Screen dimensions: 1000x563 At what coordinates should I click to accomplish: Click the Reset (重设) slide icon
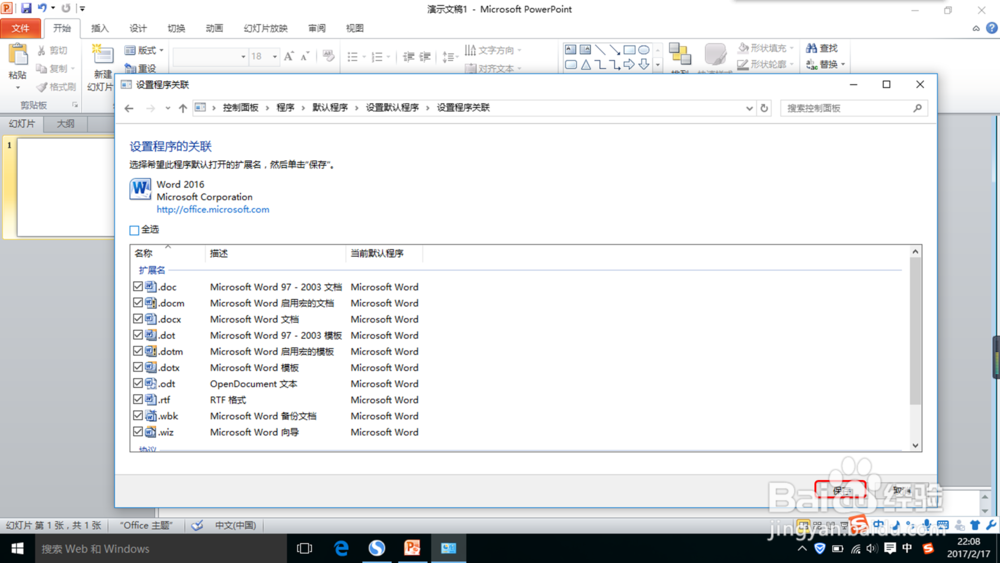point(130,68)
